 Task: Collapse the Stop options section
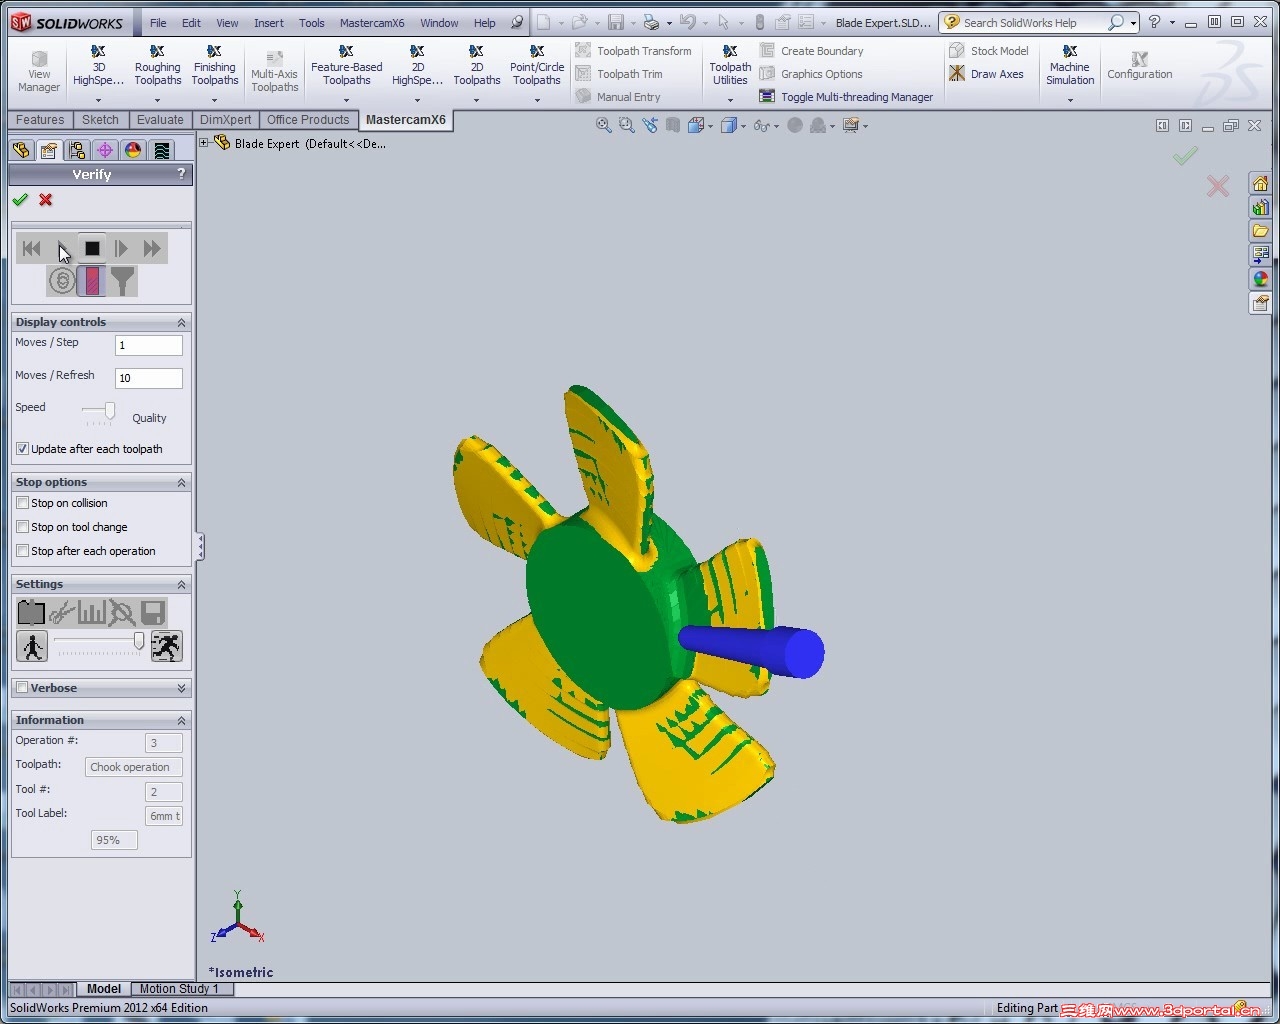pos(181,482)
